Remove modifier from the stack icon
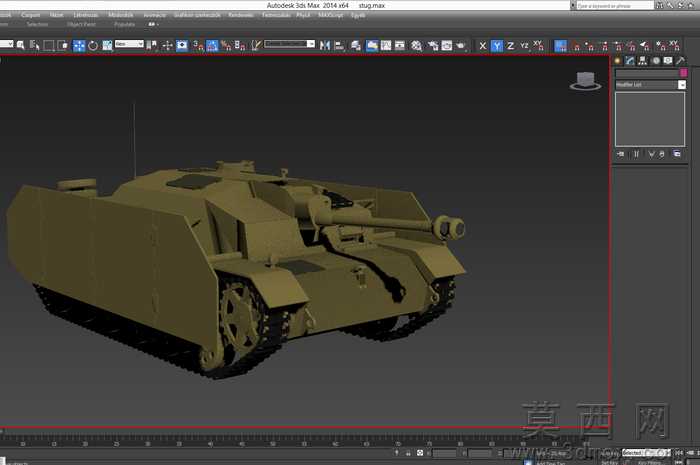700x465 pixels. click(662, 154)
